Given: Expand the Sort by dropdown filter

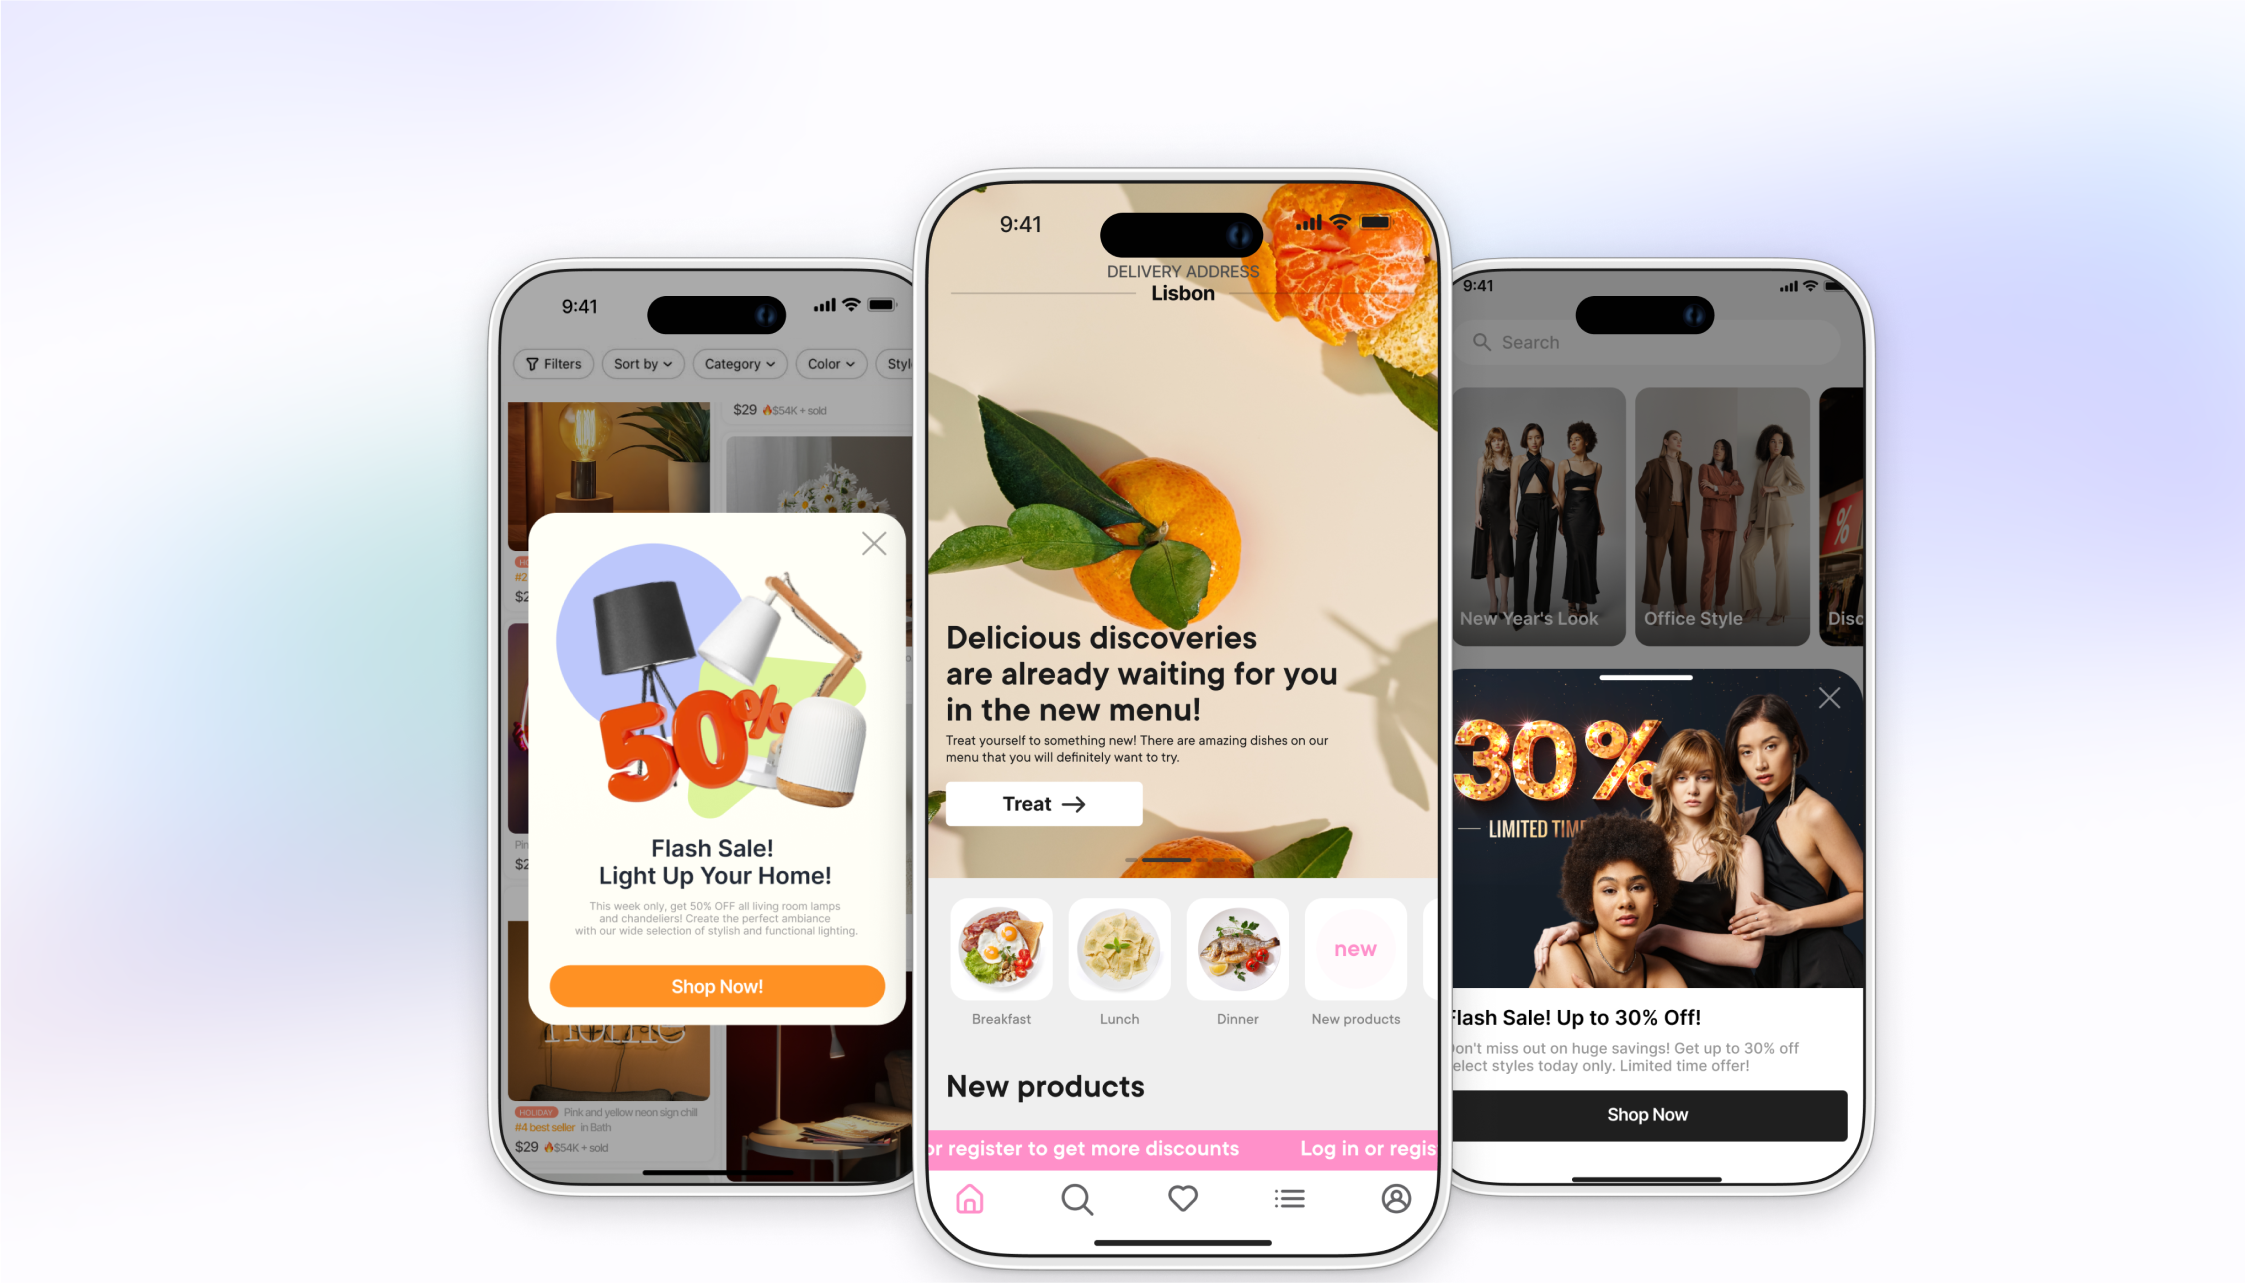Looking at the screenshot, I should coord(642,362).
